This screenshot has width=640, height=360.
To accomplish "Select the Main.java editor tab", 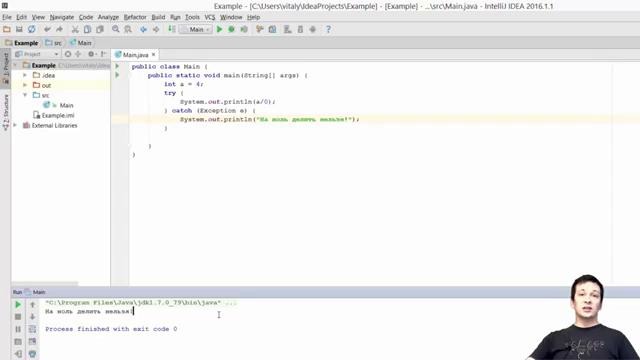I will tap(136, 55).
